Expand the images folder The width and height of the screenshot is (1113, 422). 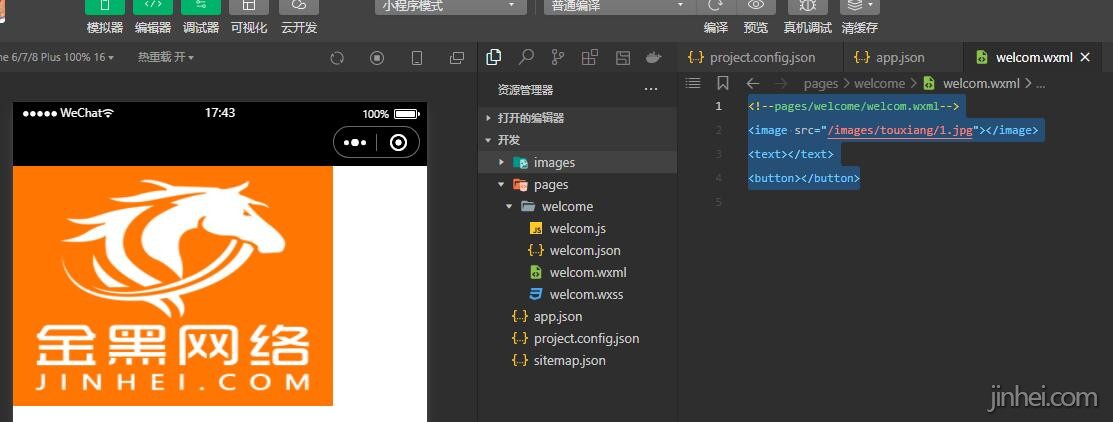tap(578, 162)
